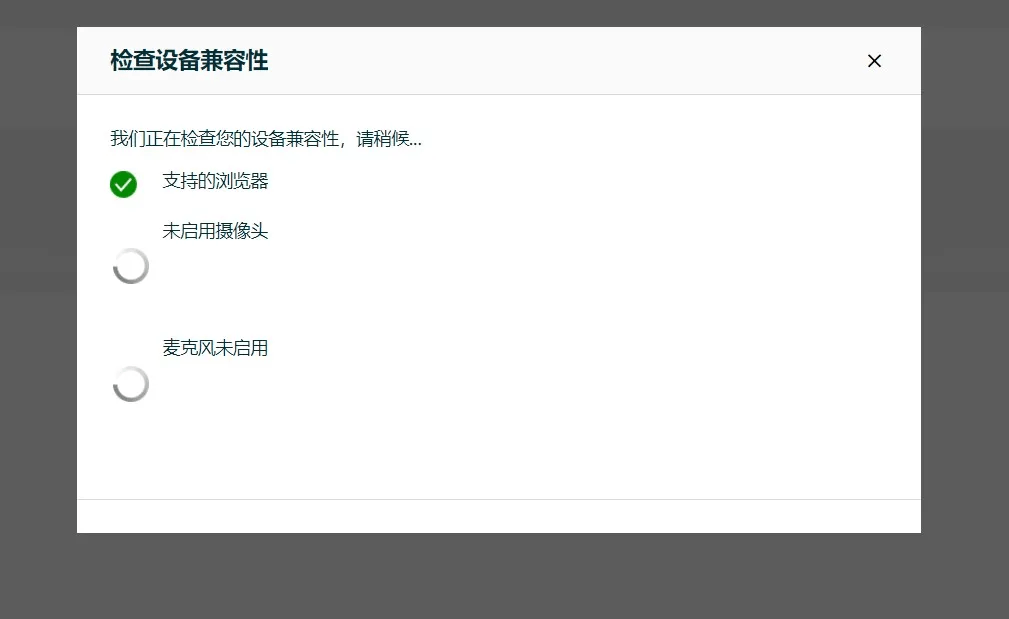Click the divider line below dialog header
This screenshot has width=1009, height=619.
(x=500, y=94)
